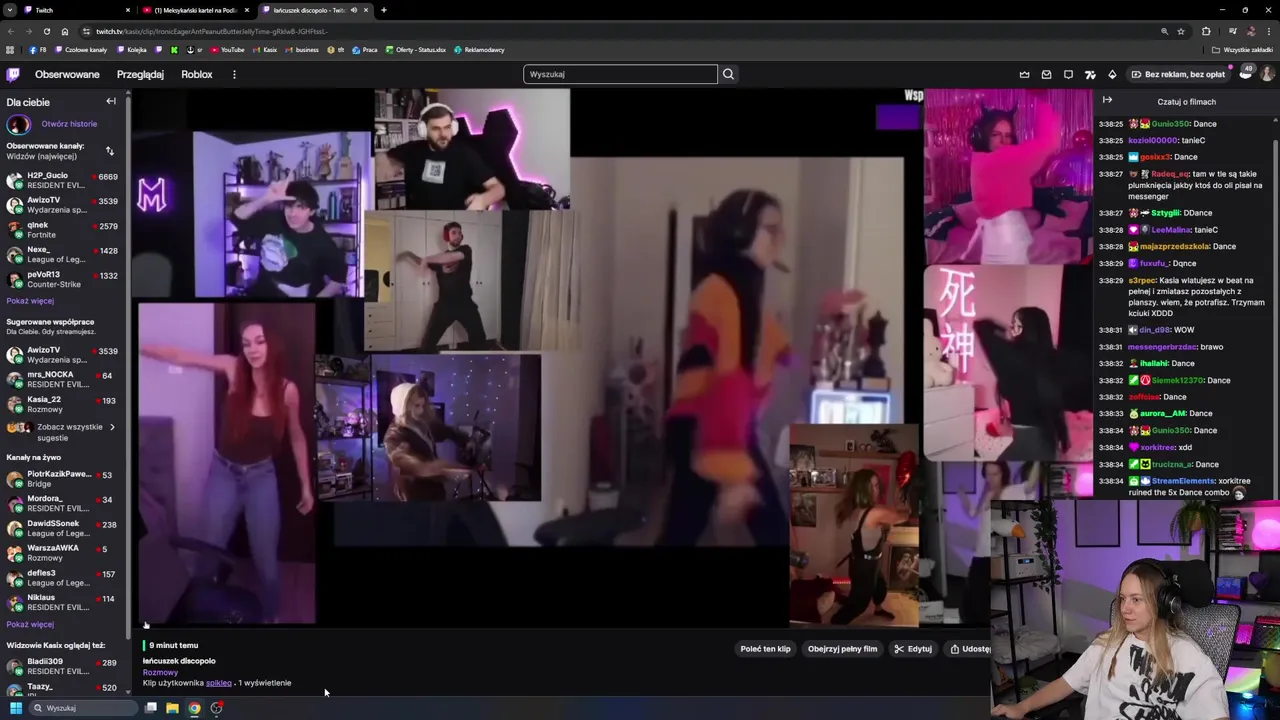Open the Twitch user avatar menu
The height and width of the screenshot is (720, 1280).
click(1267, 74)
